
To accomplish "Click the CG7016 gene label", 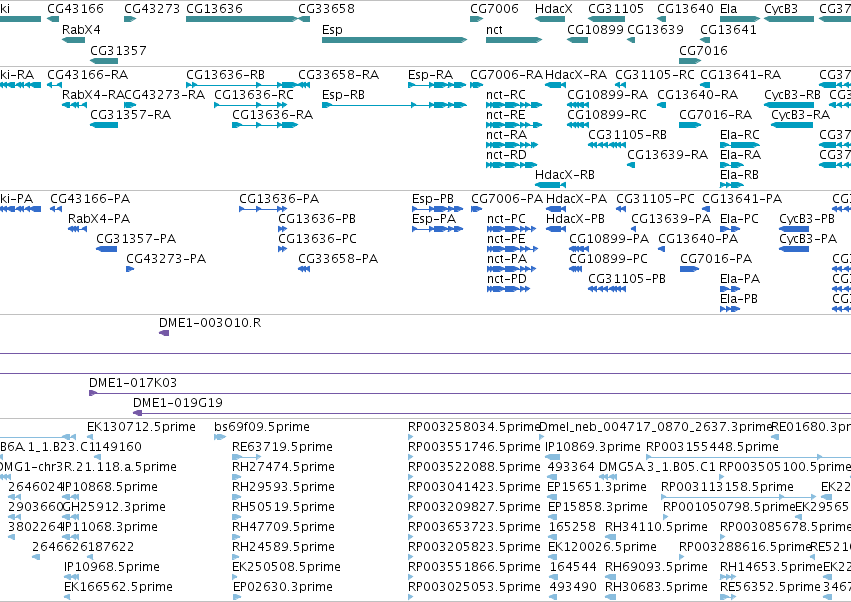I will click(x=703, y=50).
